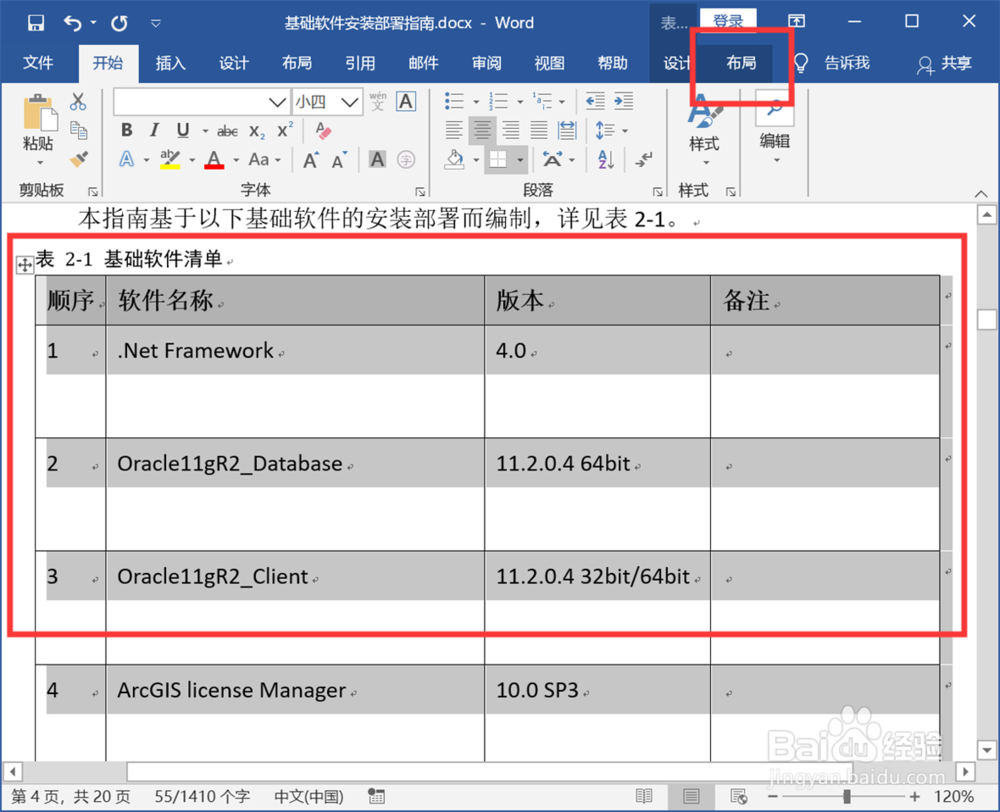The image size is (1000, 812).
Task: Toggle bold formatting
Action: 127,130
